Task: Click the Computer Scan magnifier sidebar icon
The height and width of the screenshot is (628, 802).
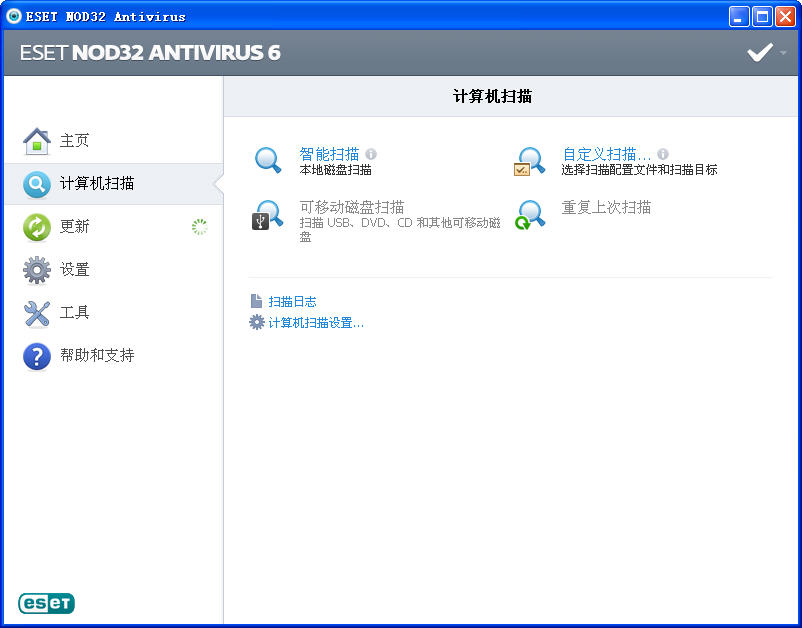Action: click(x=36, y=184)
